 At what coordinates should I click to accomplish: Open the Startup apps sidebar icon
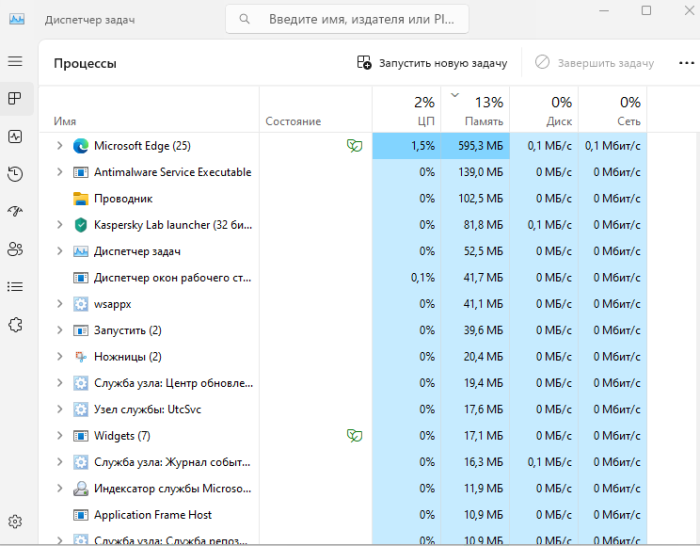(x=15, y=211)
